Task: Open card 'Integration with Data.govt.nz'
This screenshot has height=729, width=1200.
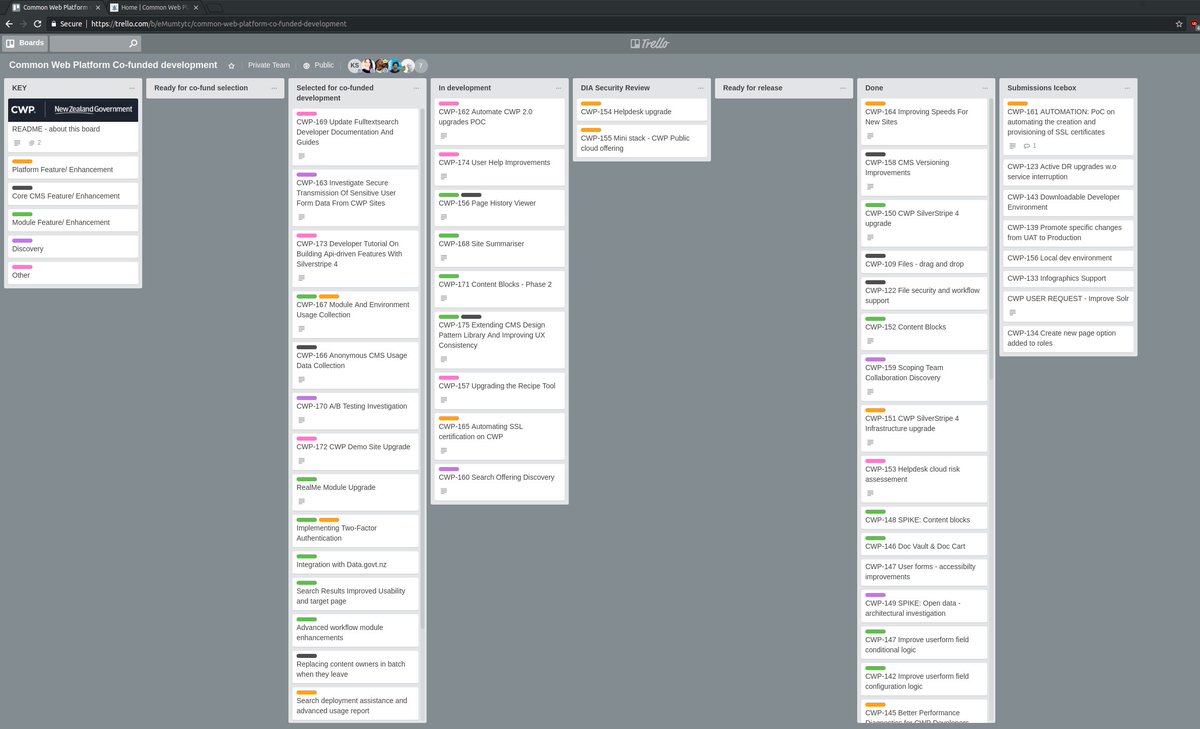Action: pos(355,562)
